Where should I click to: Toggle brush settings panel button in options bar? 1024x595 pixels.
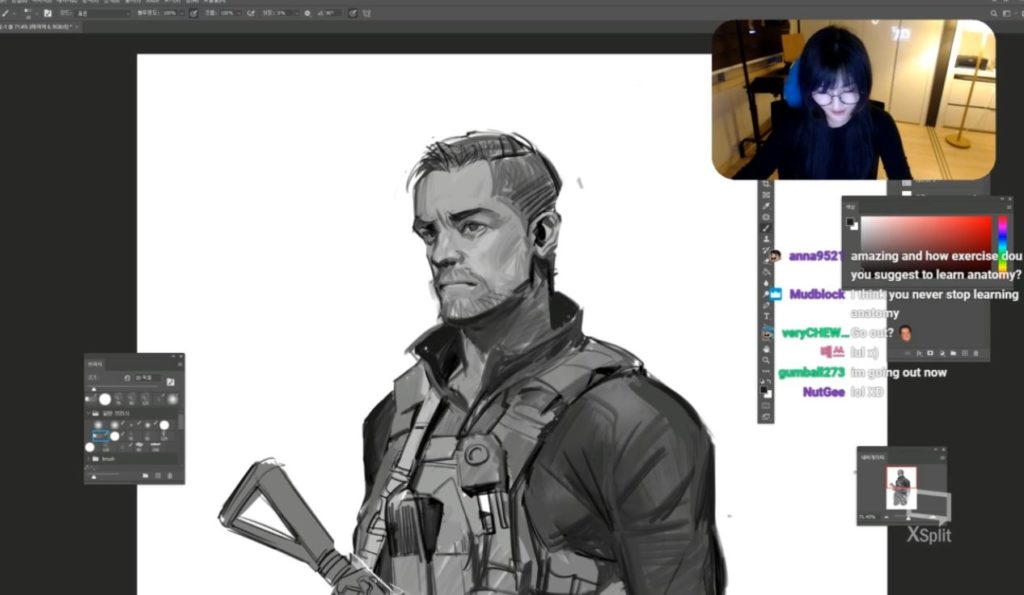pyautogui.click(x=47, y=13)
